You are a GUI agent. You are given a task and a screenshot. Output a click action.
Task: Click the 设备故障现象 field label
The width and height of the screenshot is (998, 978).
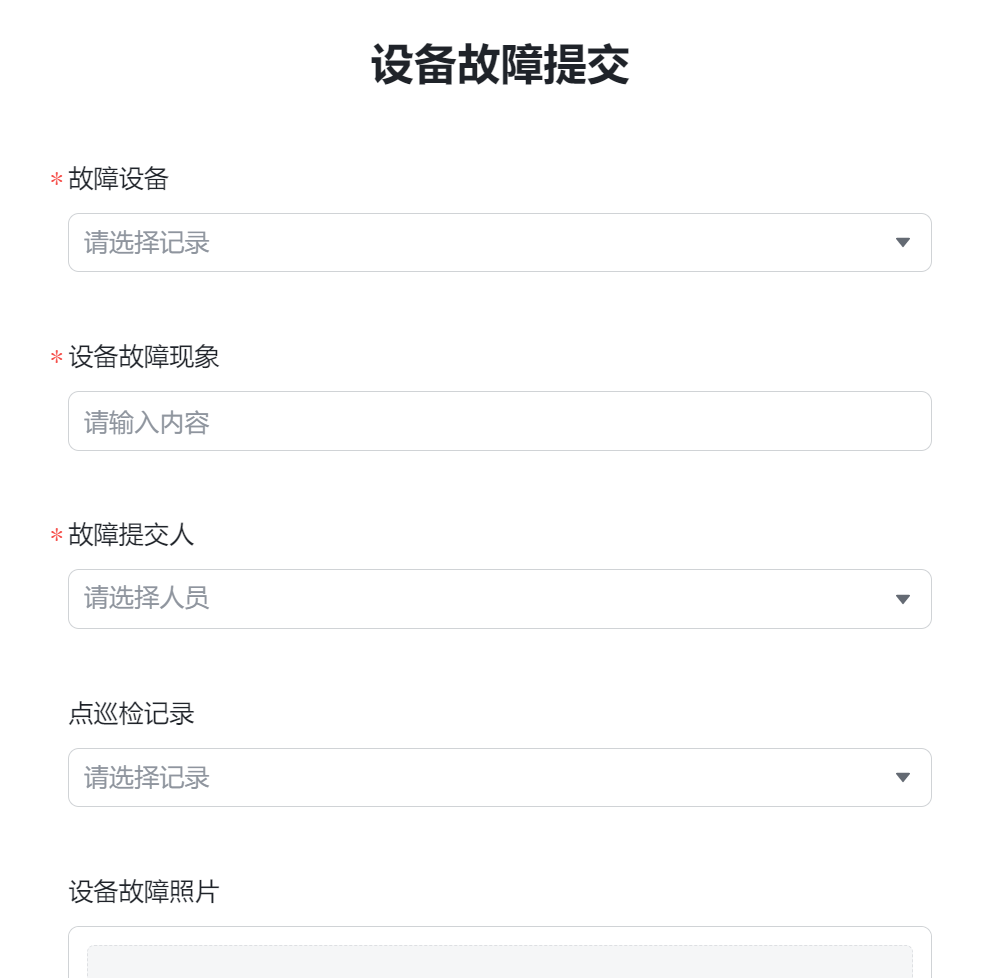pyautogui.click(x=144, y=356)
